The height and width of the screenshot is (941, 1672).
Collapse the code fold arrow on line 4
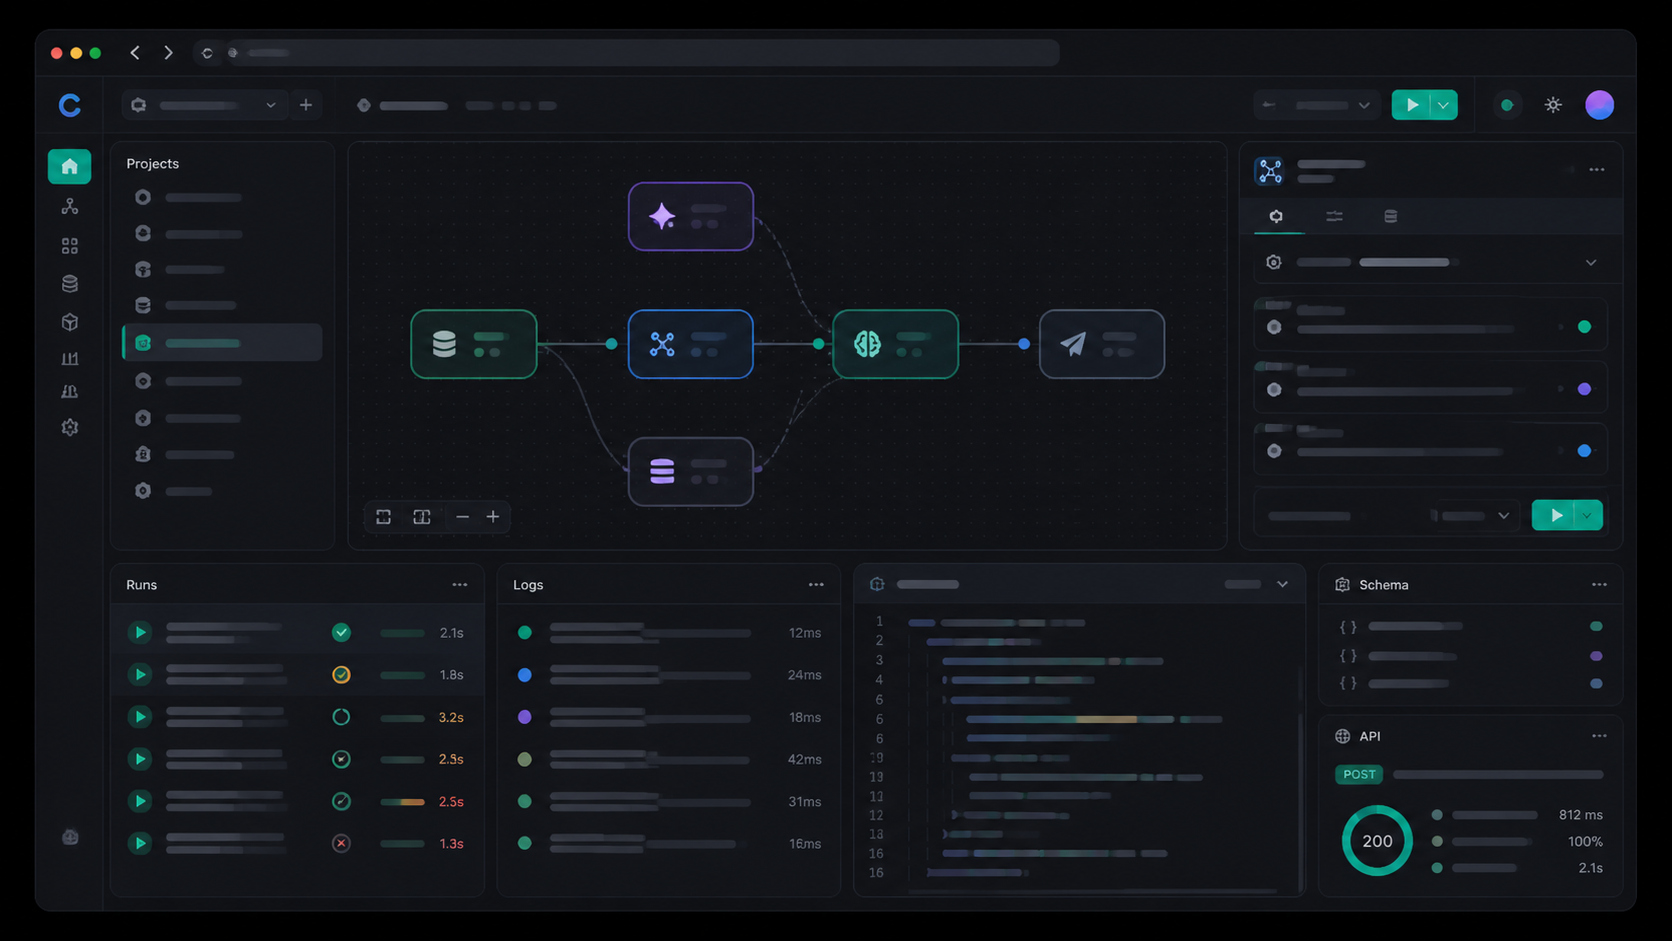[944, 680]
